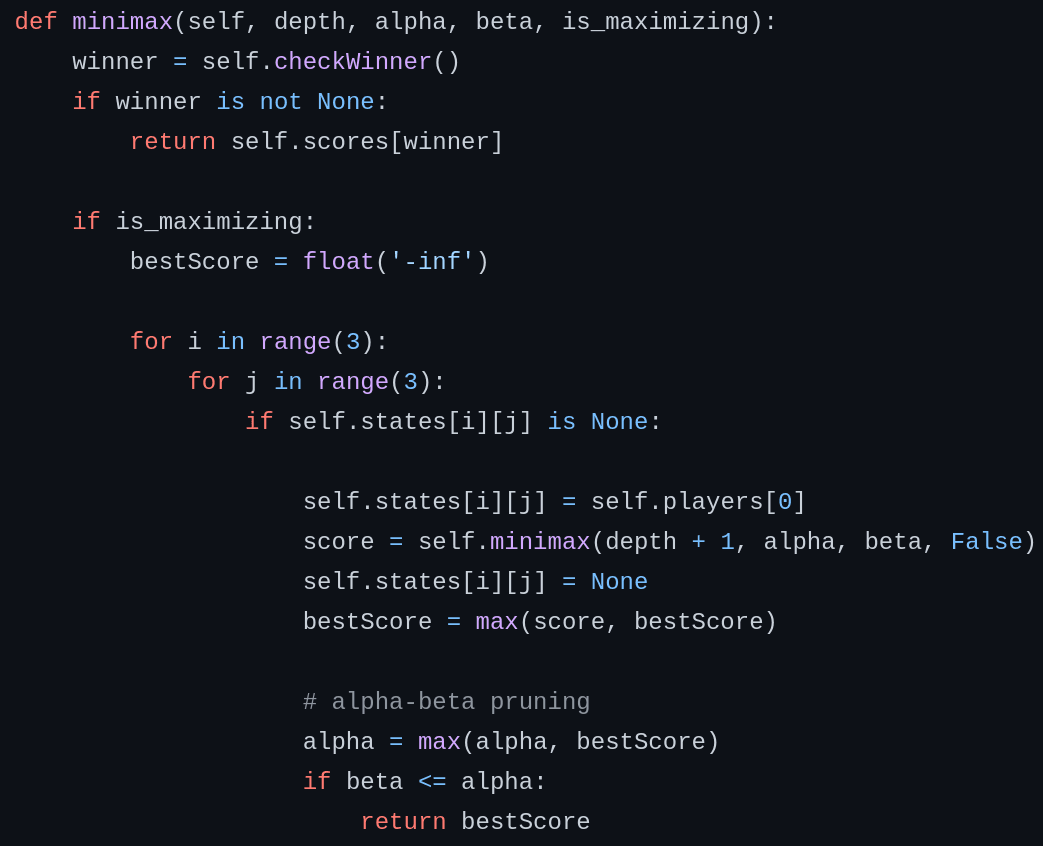This screenshot has height=846, width=1043.
Task: Click the final 'return bestScore' statement
Action: click(476, 821)
